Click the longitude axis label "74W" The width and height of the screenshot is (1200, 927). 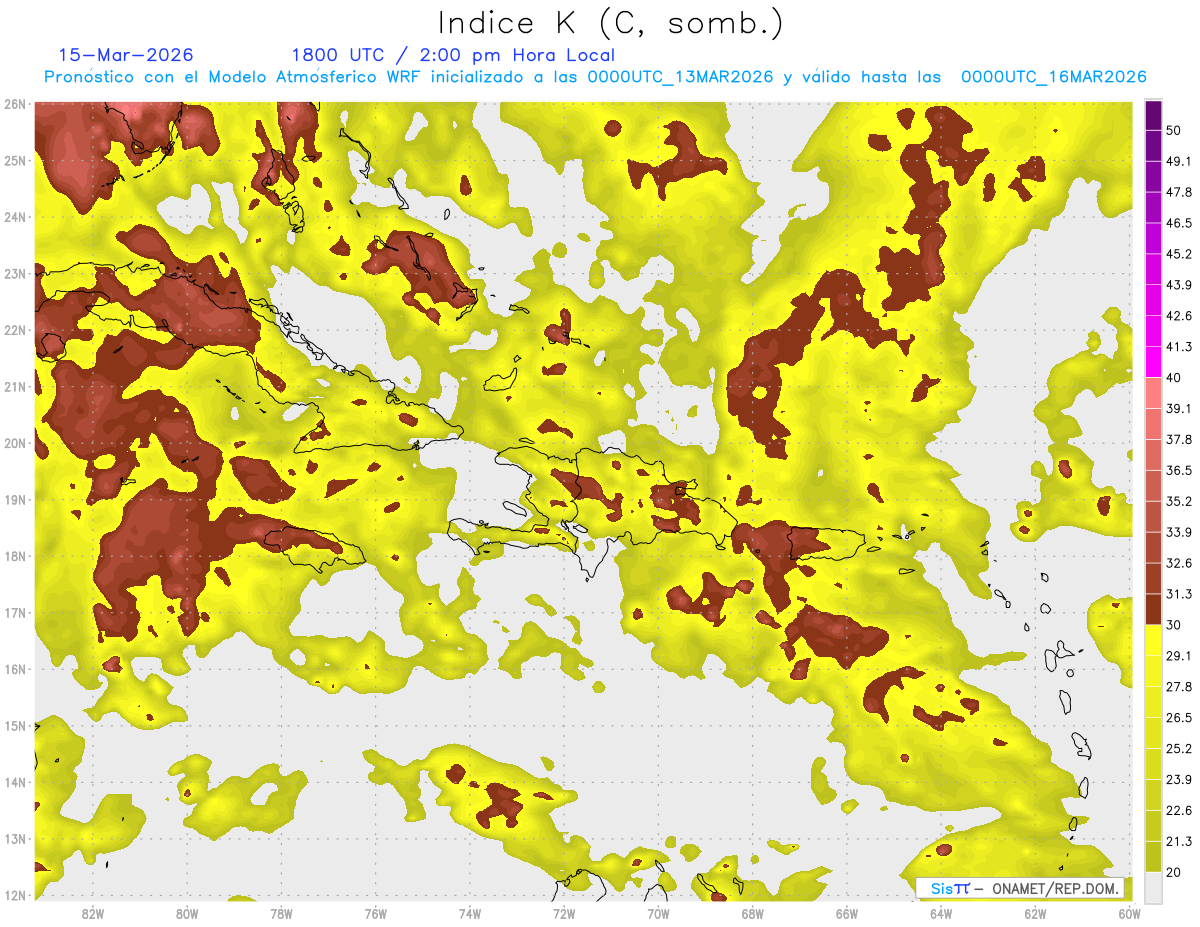[x=470, y=914]
